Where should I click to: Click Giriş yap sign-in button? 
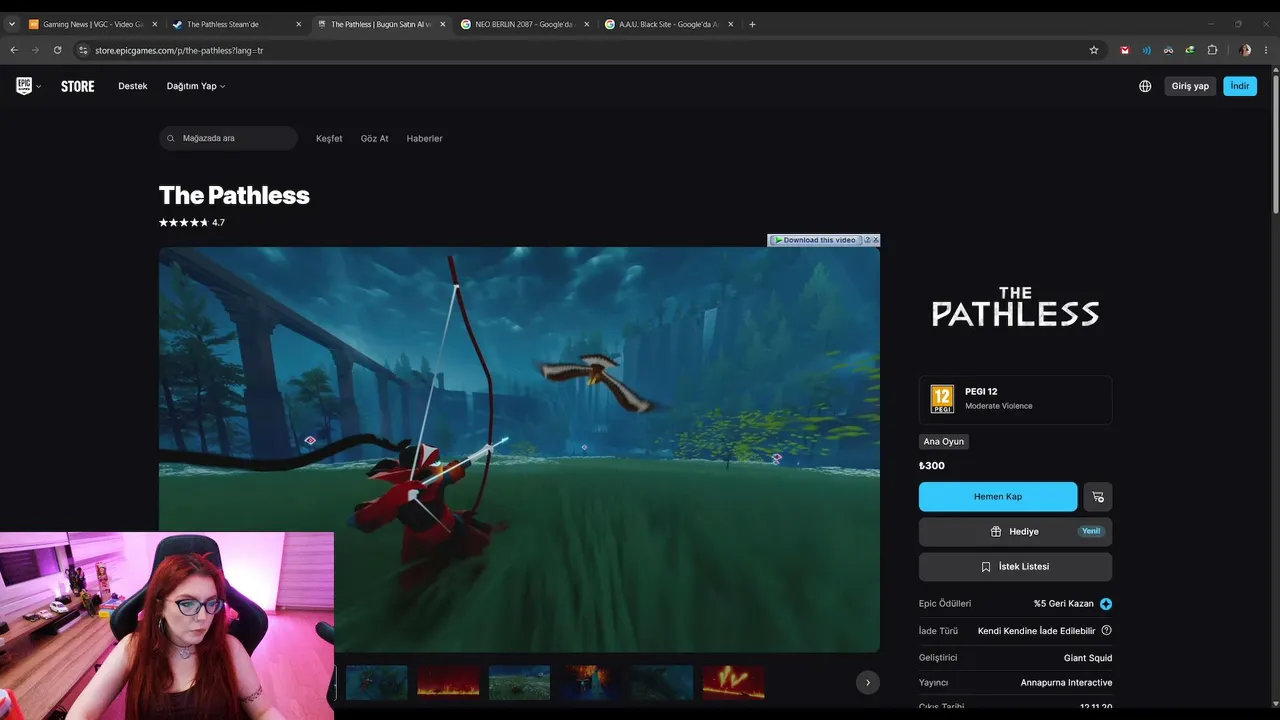click(1190, 86)
